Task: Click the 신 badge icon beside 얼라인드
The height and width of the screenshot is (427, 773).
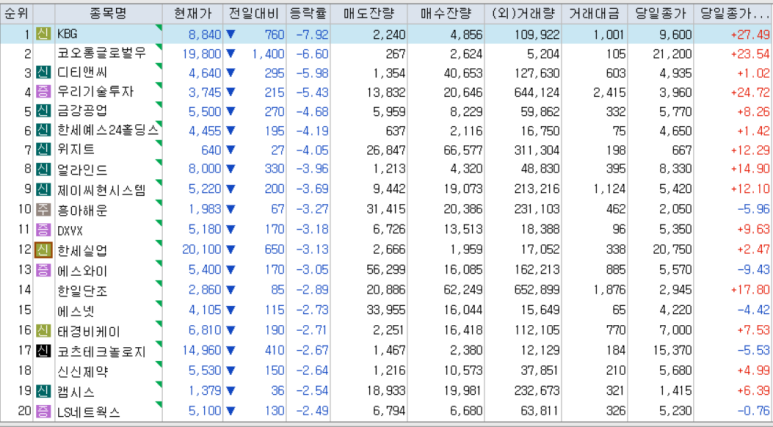Action: pyautogui.click(x=43, y=169)
